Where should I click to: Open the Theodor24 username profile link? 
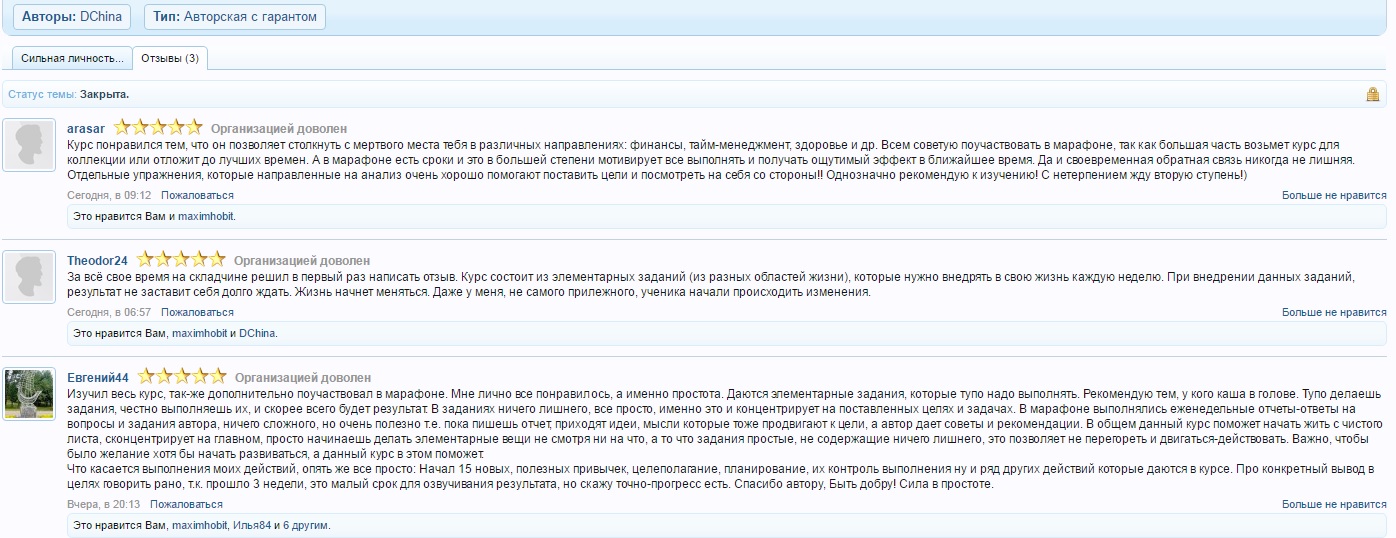[97, 261]
